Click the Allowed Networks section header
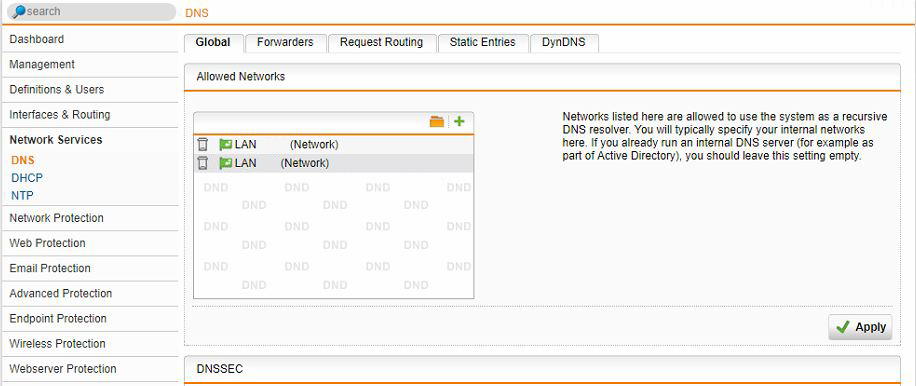 click(542, 77)
